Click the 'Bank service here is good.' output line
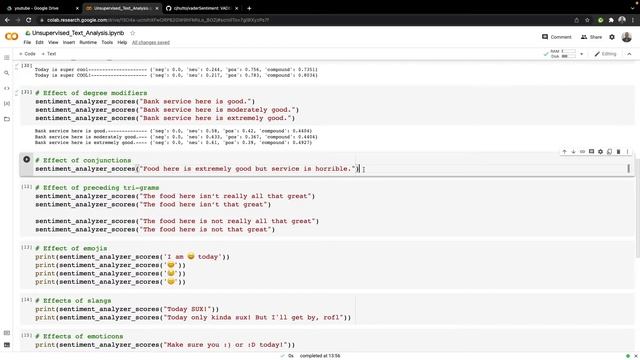Image resolution: width=640 pixels, height=360 pixels. point(173,131)
